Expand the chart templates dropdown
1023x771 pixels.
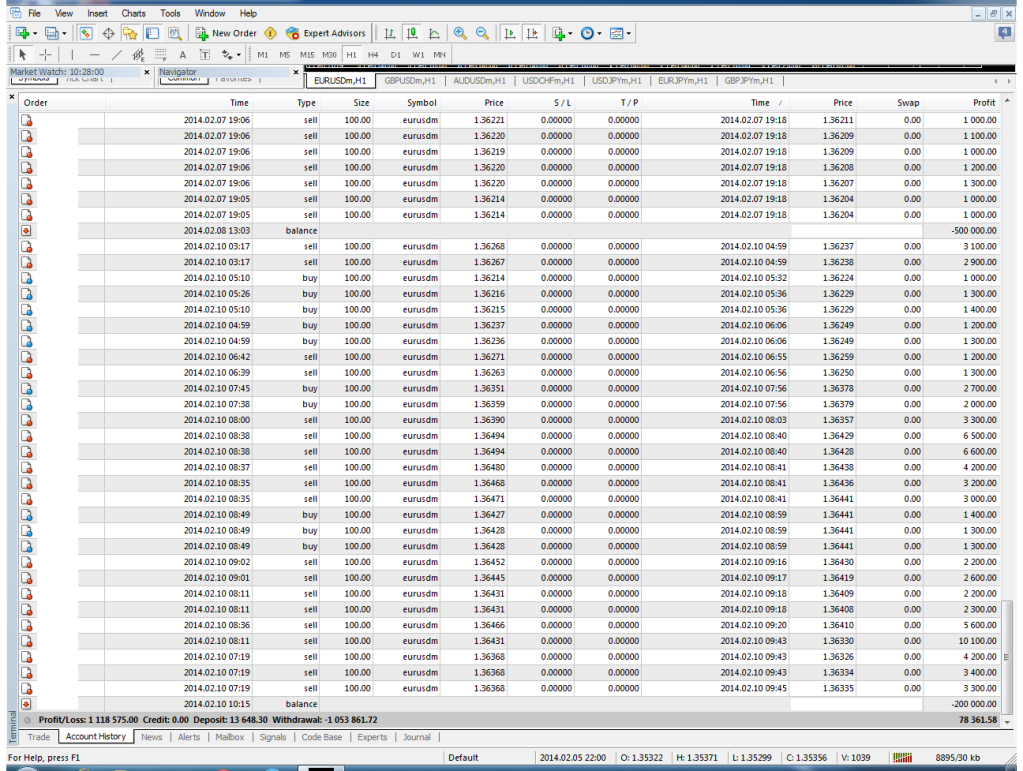click(x=630, y=33)
